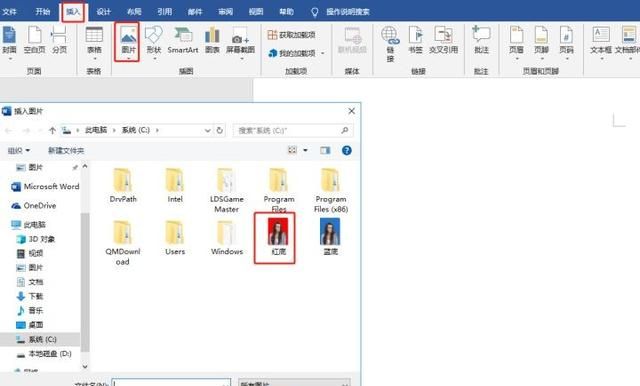Insert a 书签 (Bookmark)

point(416,41)
